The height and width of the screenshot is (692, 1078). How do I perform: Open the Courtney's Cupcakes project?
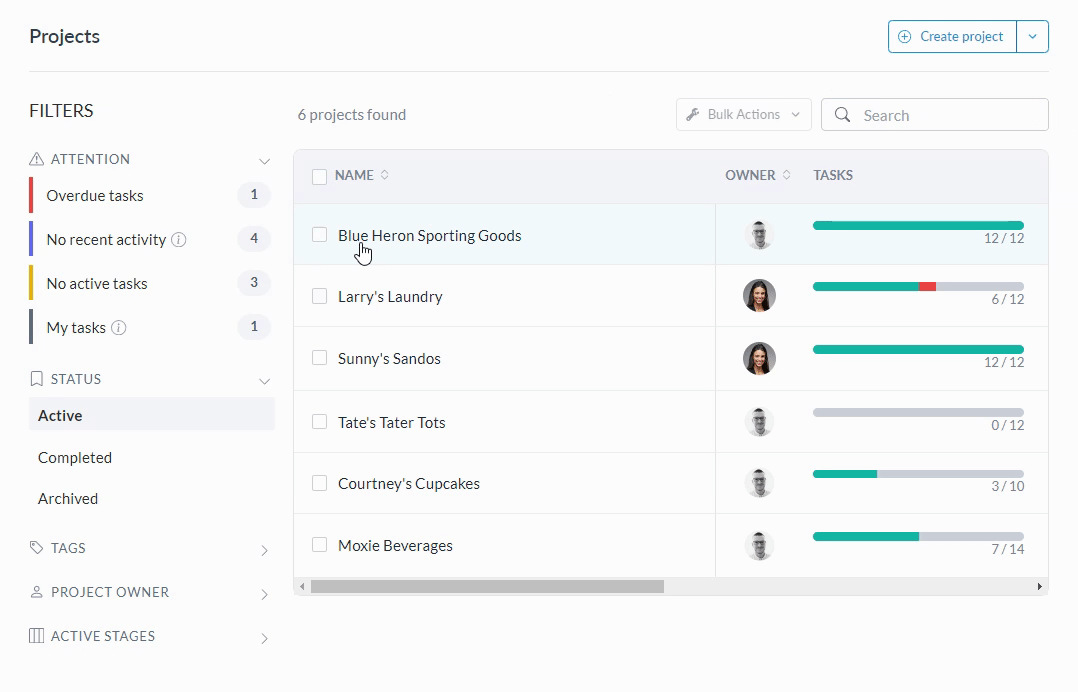click(408, 484)
